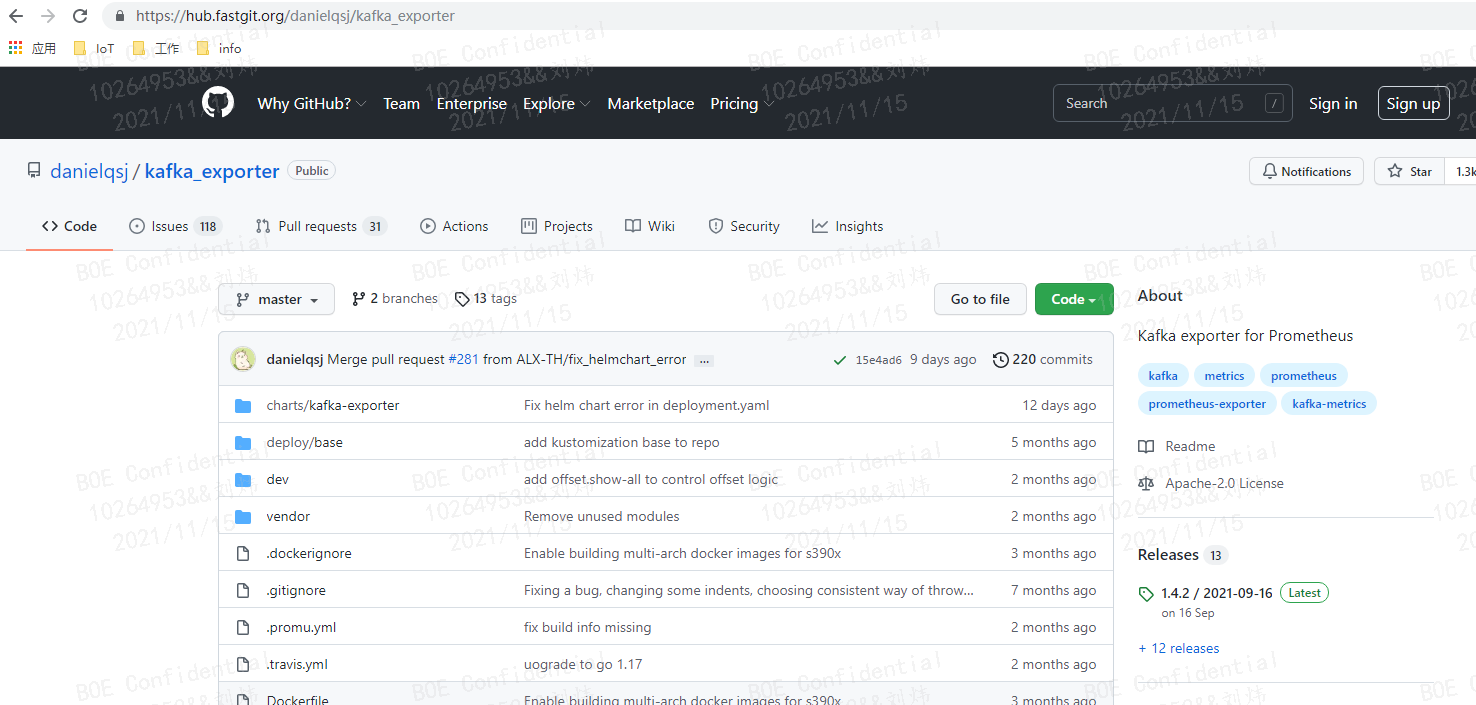The width and height of the screenshot is (1476, 705).
Task: Click the dev folder icon
Action: [242, 480]
